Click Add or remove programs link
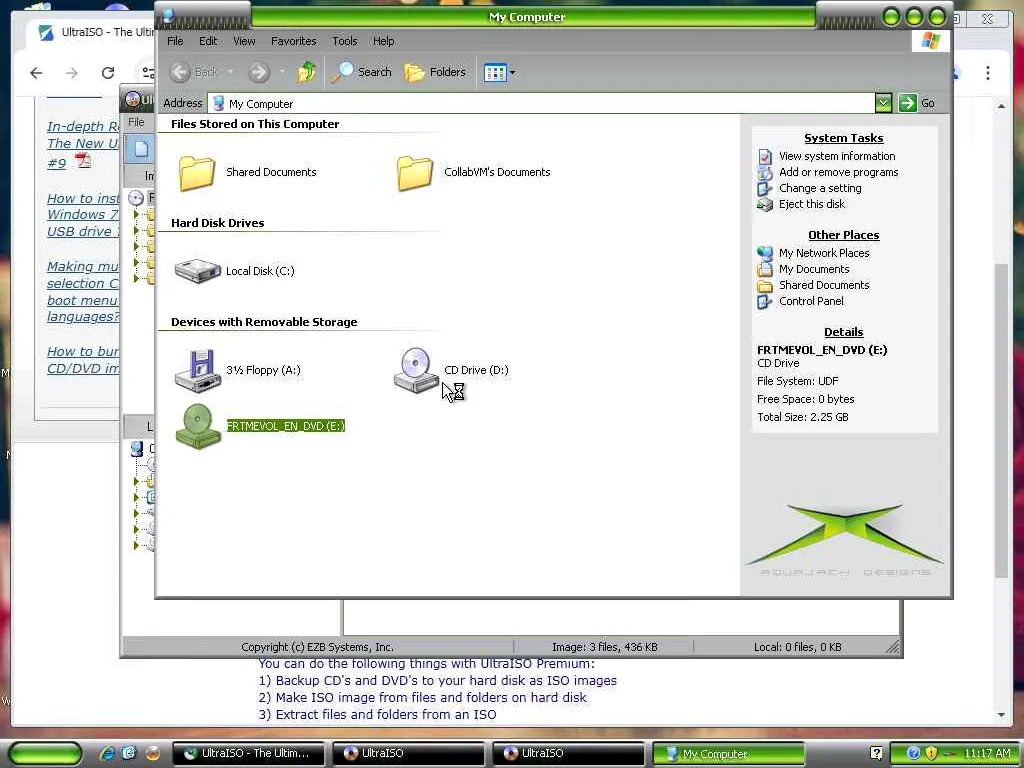Image resolution: width=1024 pixels, height=768 pixels. (x=838, y=172)
